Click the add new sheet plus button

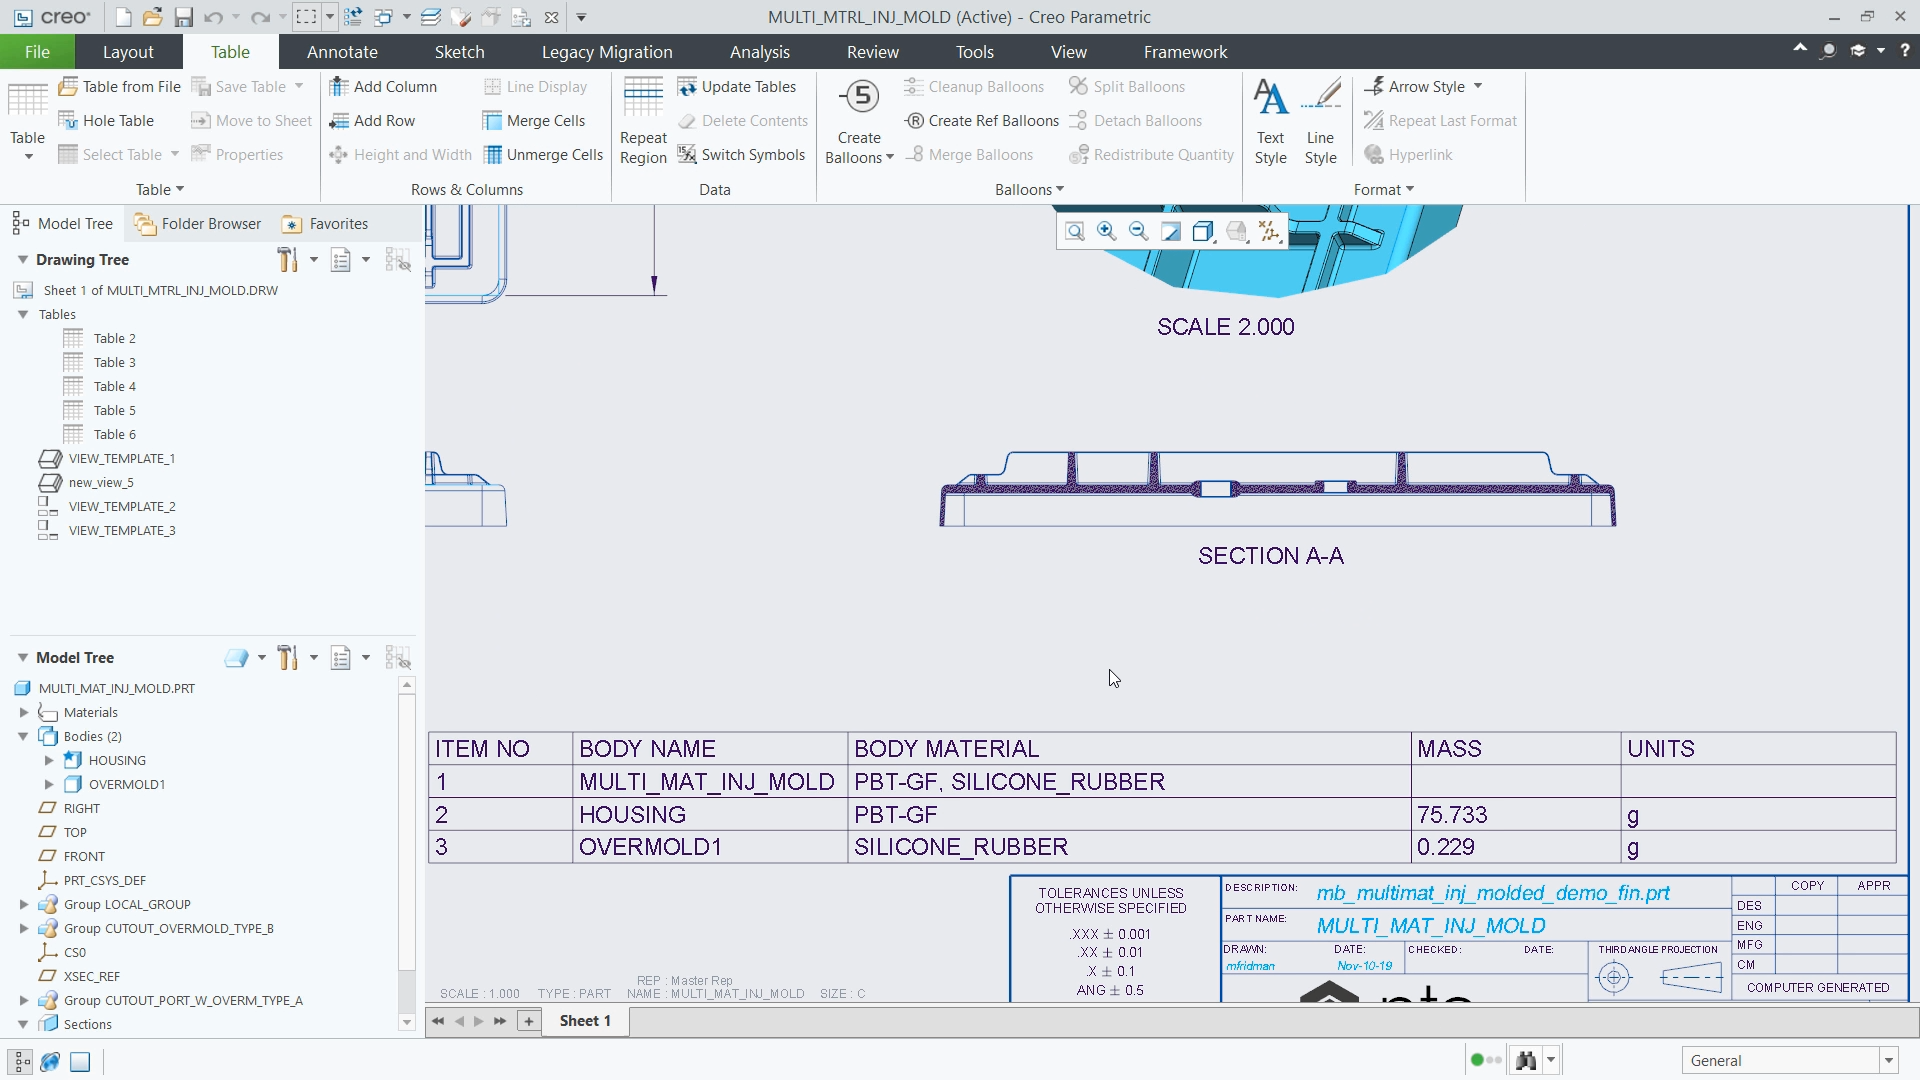click(529, 1021)
